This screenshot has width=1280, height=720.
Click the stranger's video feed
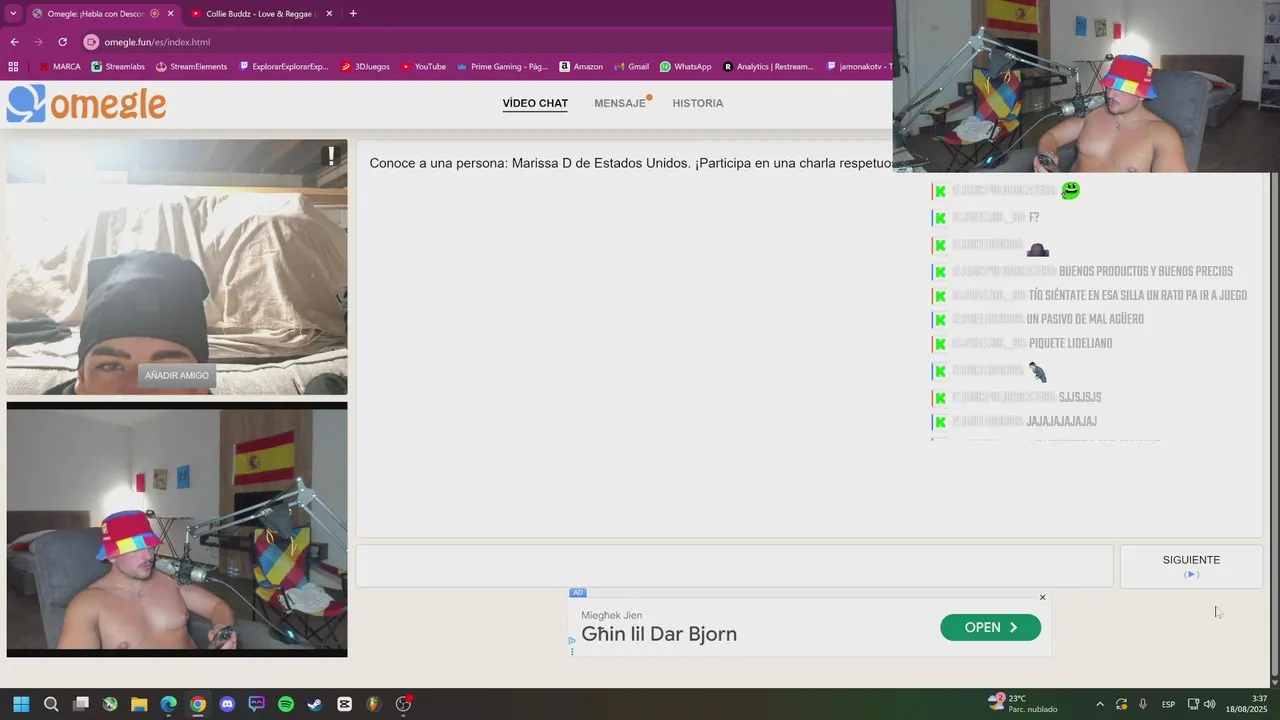pos(177,267)
